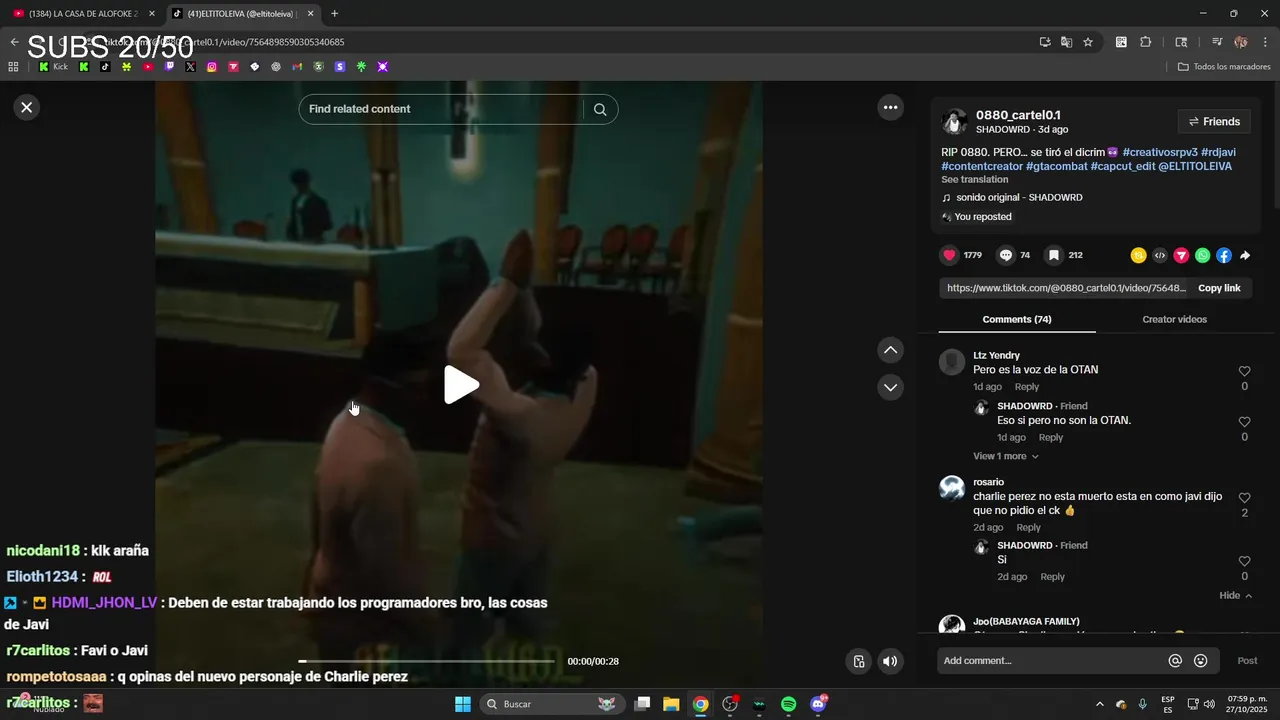Open more share options with the arrow icon
This screenshot has width=1280, height=720.
1245,255
